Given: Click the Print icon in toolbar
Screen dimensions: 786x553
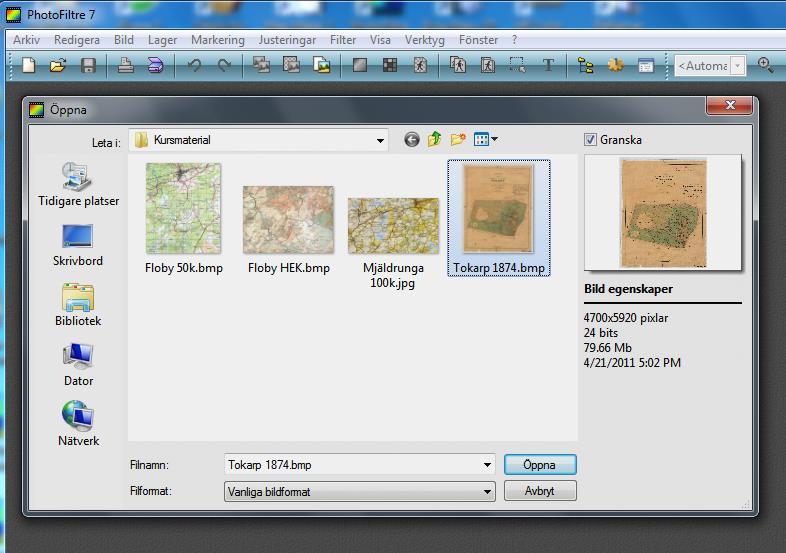Looking at the screenshot, I should pyautogui.click(x=125, y=65).
